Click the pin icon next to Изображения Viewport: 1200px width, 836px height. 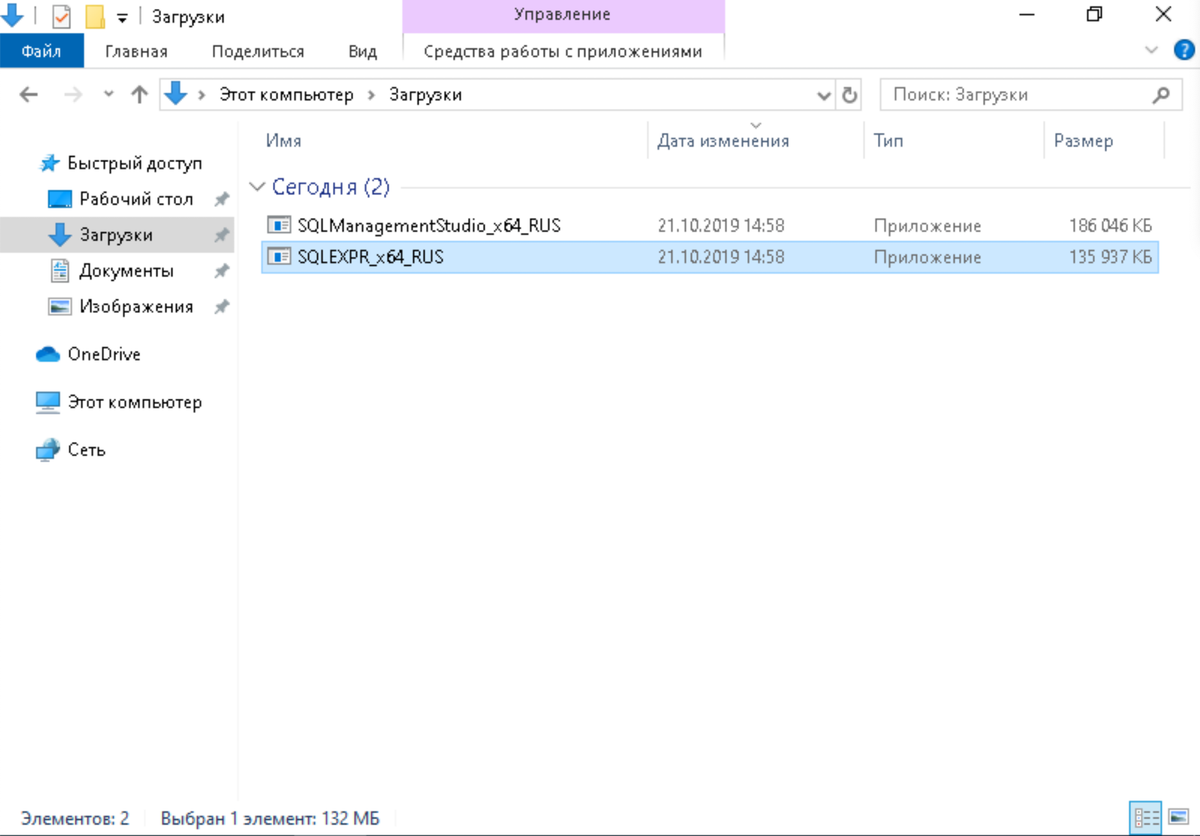[x=222, y=307]
